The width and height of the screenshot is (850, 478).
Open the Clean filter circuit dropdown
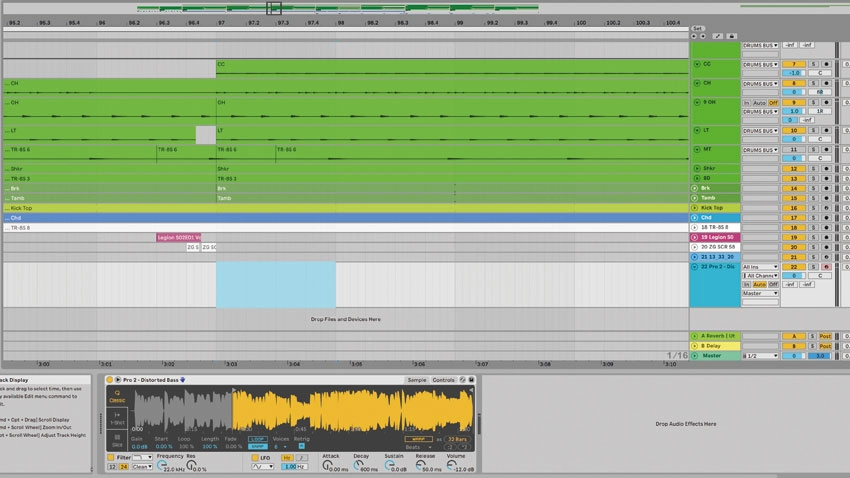(x=142, y=466)
